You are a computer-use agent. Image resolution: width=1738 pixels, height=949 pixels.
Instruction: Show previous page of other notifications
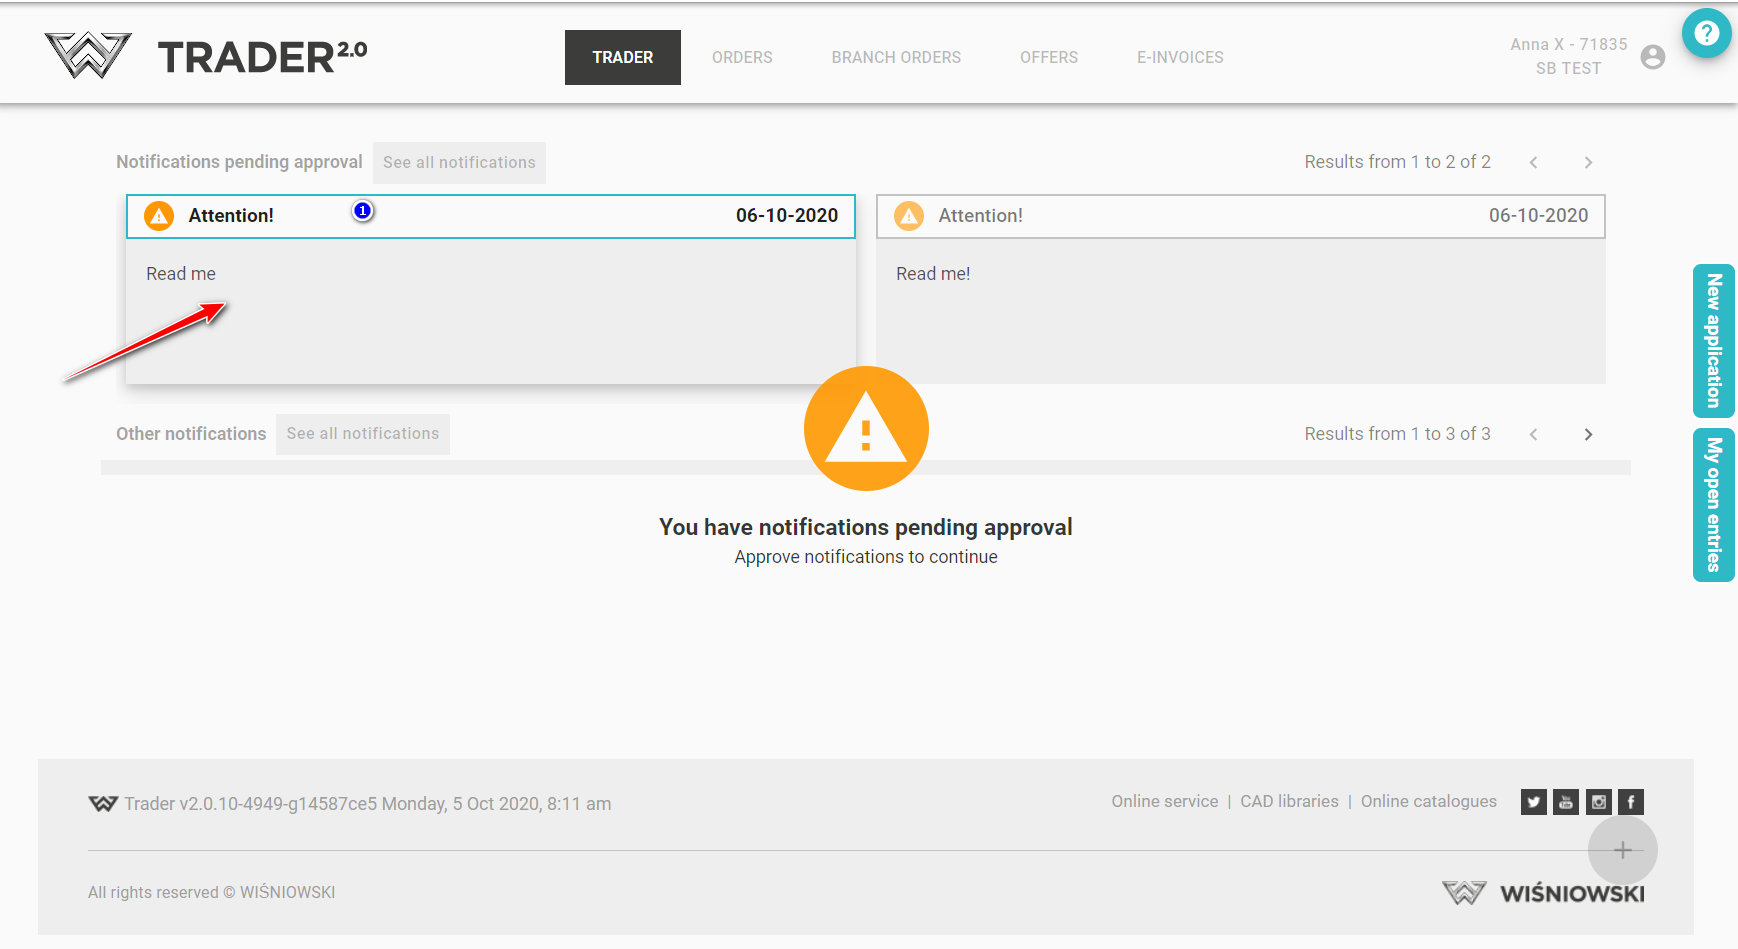(x=1533, y=435)
